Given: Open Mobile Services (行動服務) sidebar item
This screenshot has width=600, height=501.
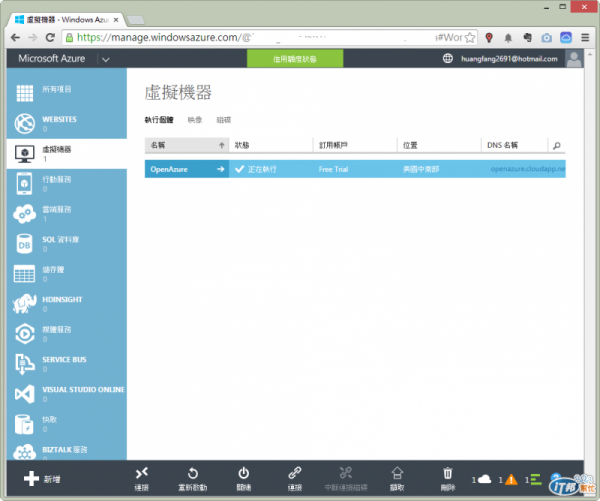Looking at the screenshot, I should [67, 183].
